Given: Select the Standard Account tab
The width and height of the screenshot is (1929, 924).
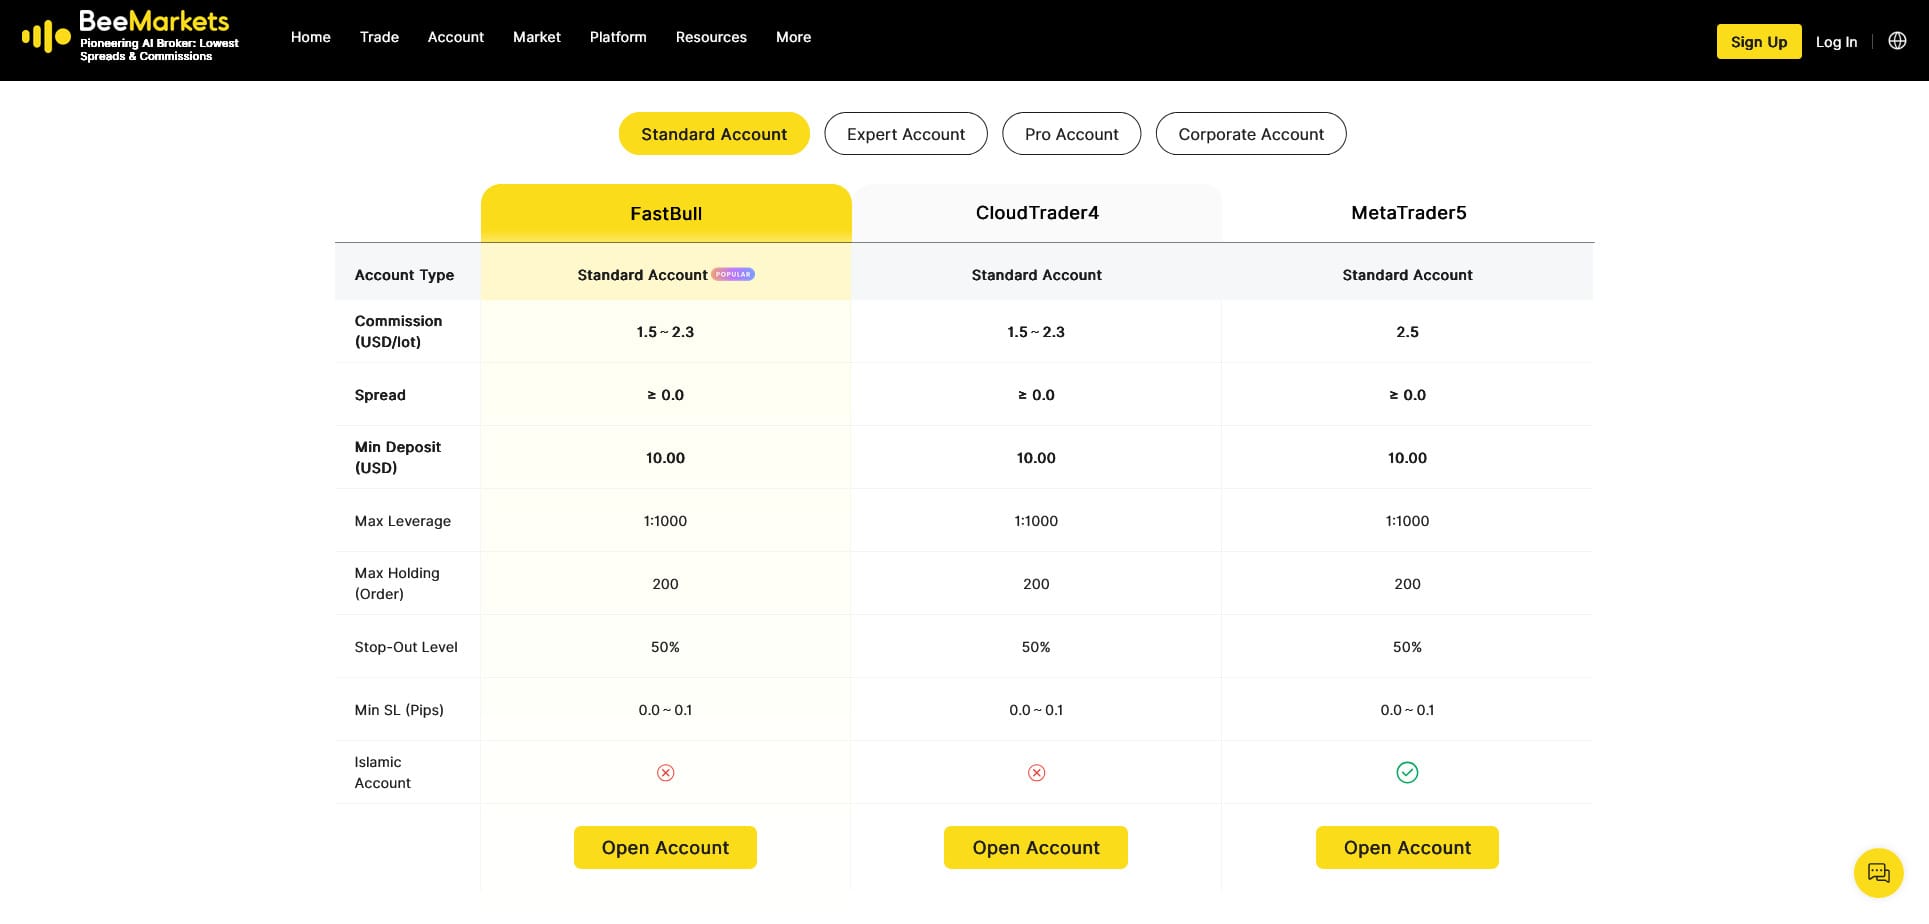Looking at the screenshot, I should [x=714, y=134].
